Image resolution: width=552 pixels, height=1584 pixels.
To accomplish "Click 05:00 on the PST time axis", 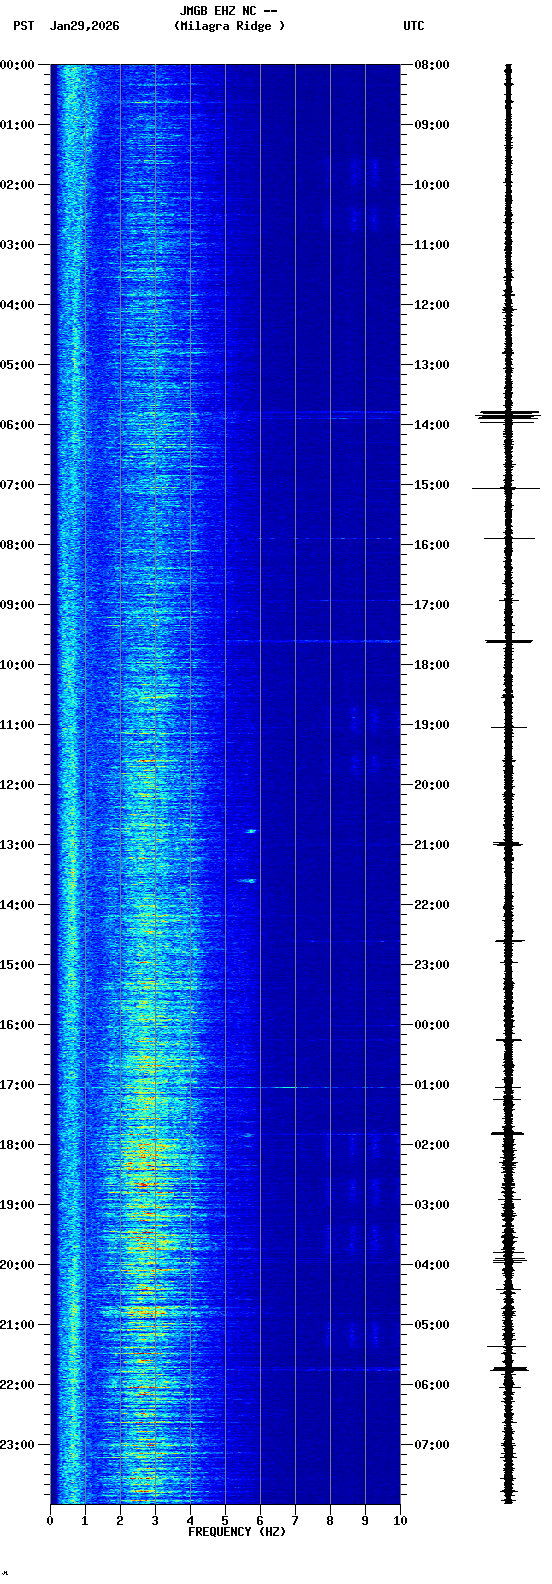I will click(17, 365).
